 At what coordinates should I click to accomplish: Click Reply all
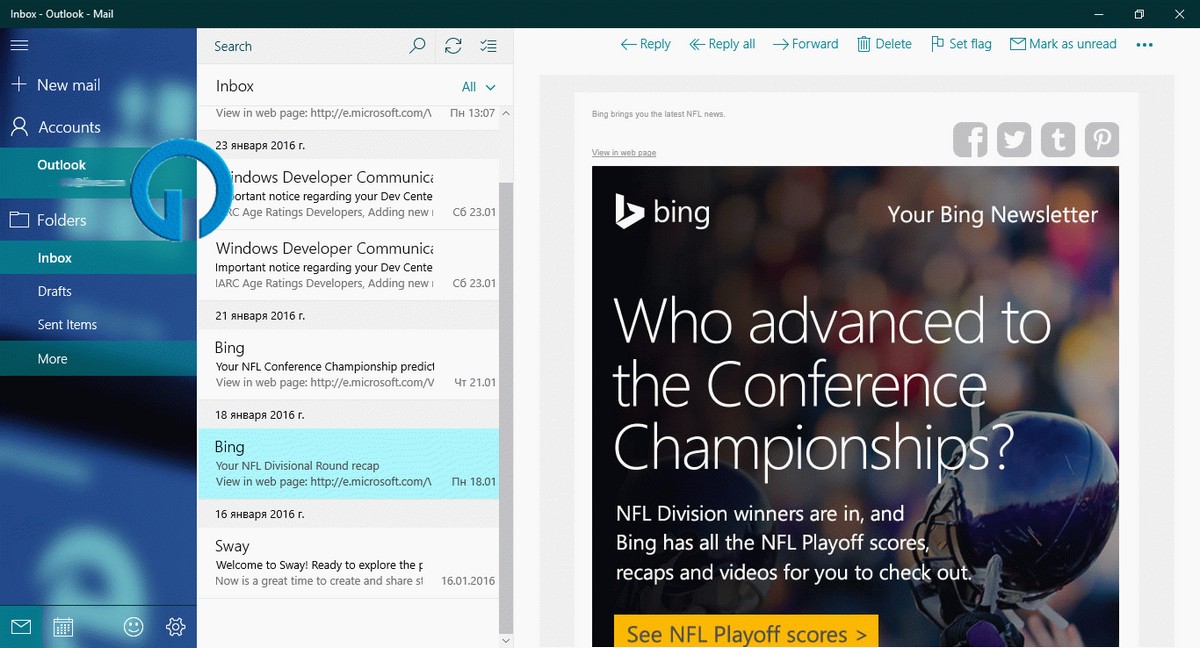click(x=721, y=44)
